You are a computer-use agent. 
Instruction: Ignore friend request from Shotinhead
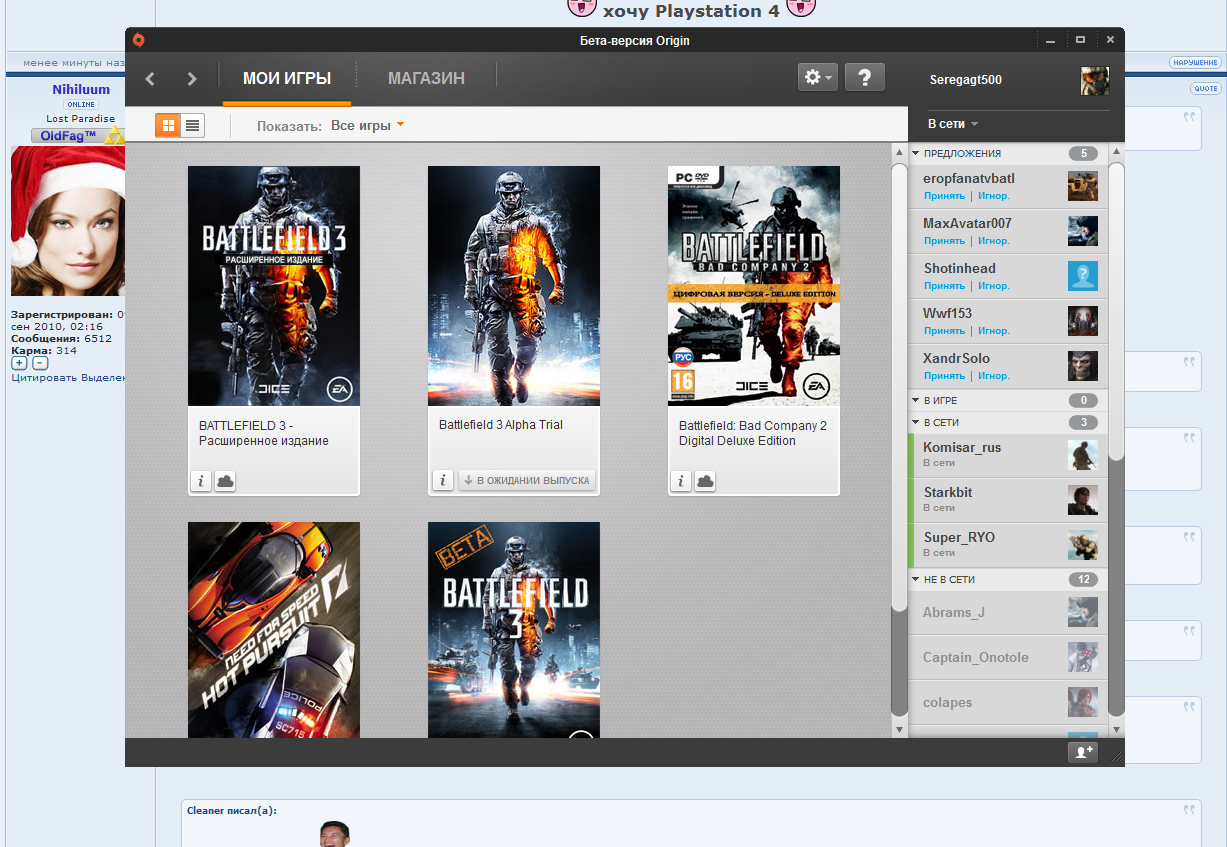coord(994,286)
